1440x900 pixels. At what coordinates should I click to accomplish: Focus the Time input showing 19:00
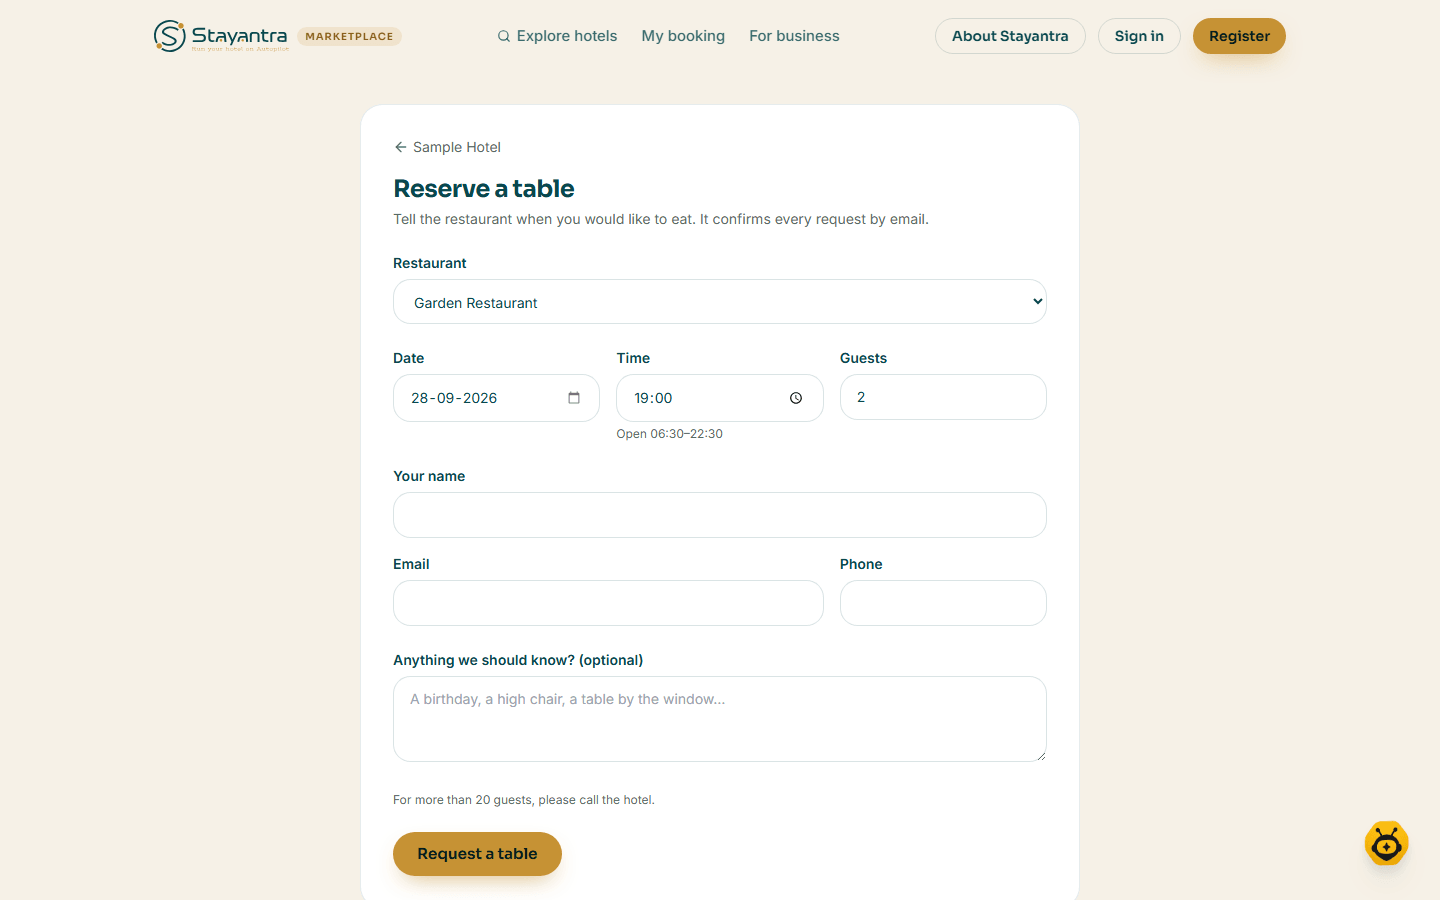(720, 398)
